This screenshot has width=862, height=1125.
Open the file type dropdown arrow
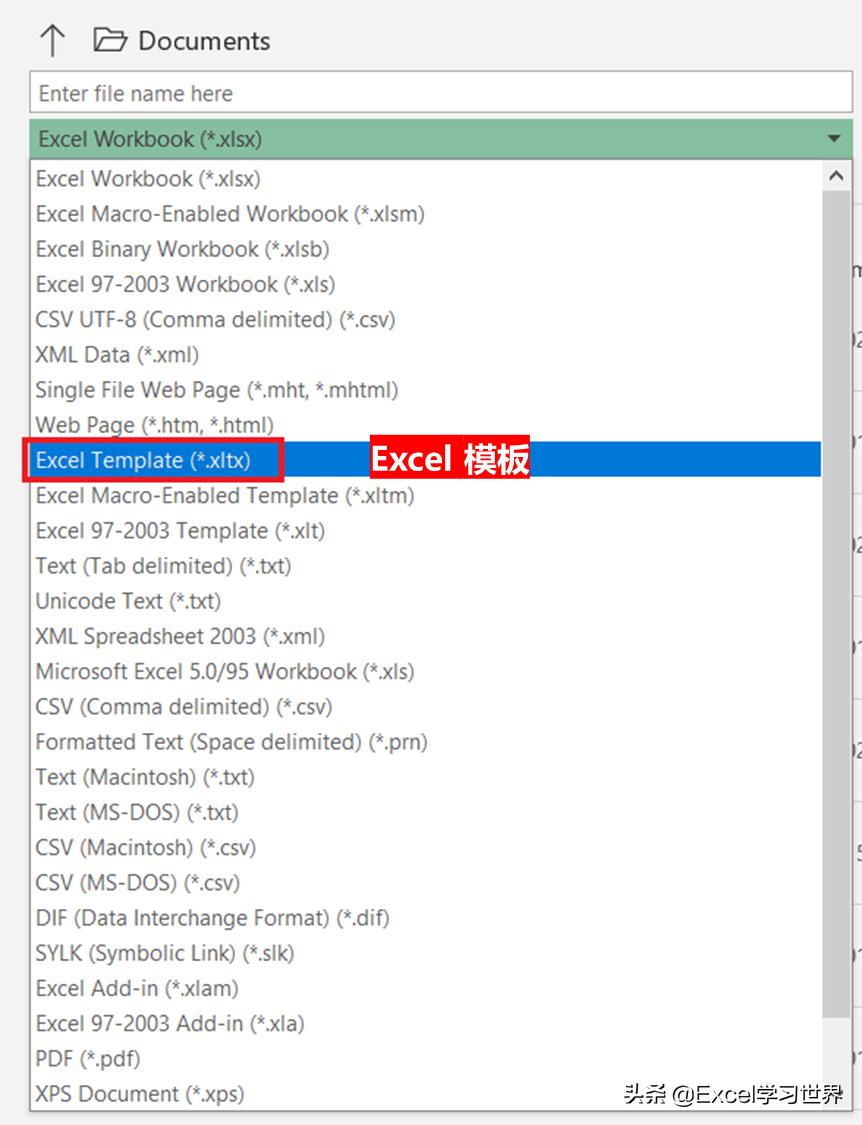[x=835, y=138]
